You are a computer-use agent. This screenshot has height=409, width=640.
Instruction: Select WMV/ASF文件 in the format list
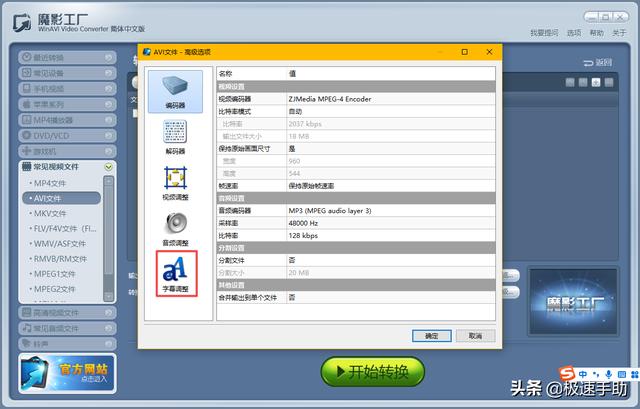[59, 244]
